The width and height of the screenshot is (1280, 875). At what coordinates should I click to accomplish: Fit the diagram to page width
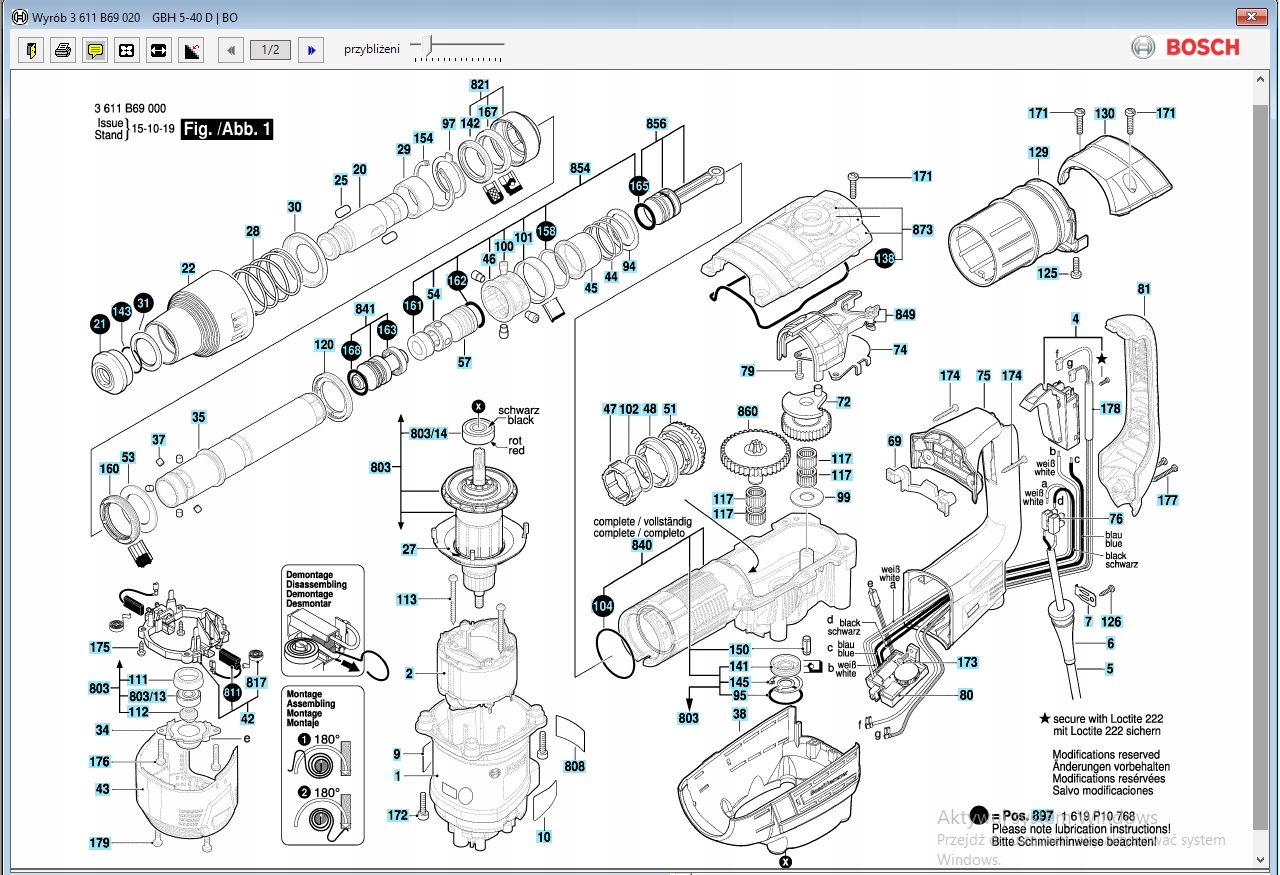(158, 50)
